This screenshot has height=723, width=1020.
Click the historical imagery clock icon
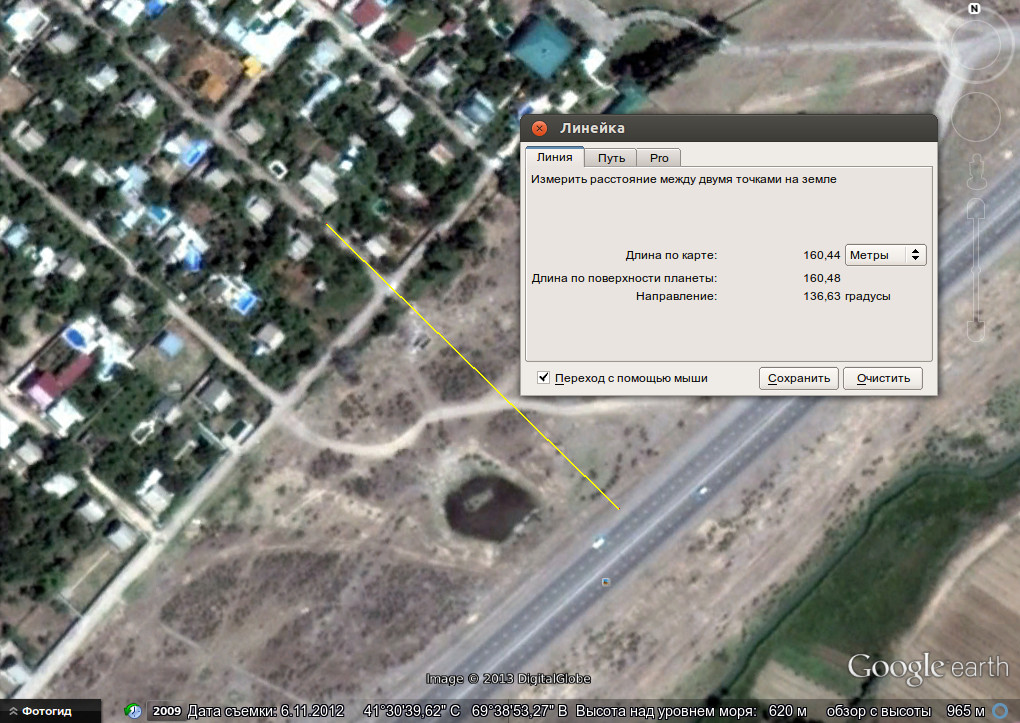(x=133, y=711)
